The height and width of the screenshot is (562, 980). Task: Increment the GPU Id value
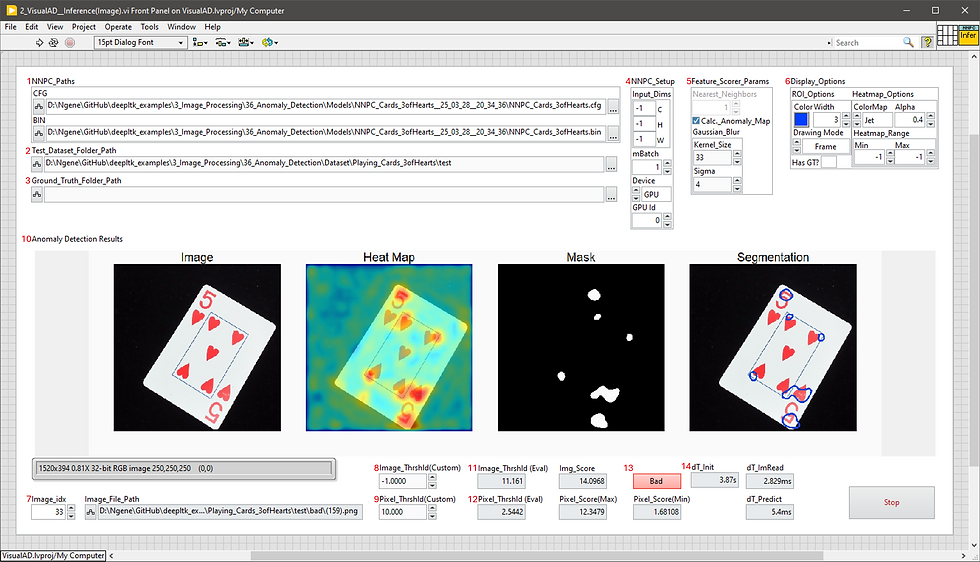[x=668, y=217]
